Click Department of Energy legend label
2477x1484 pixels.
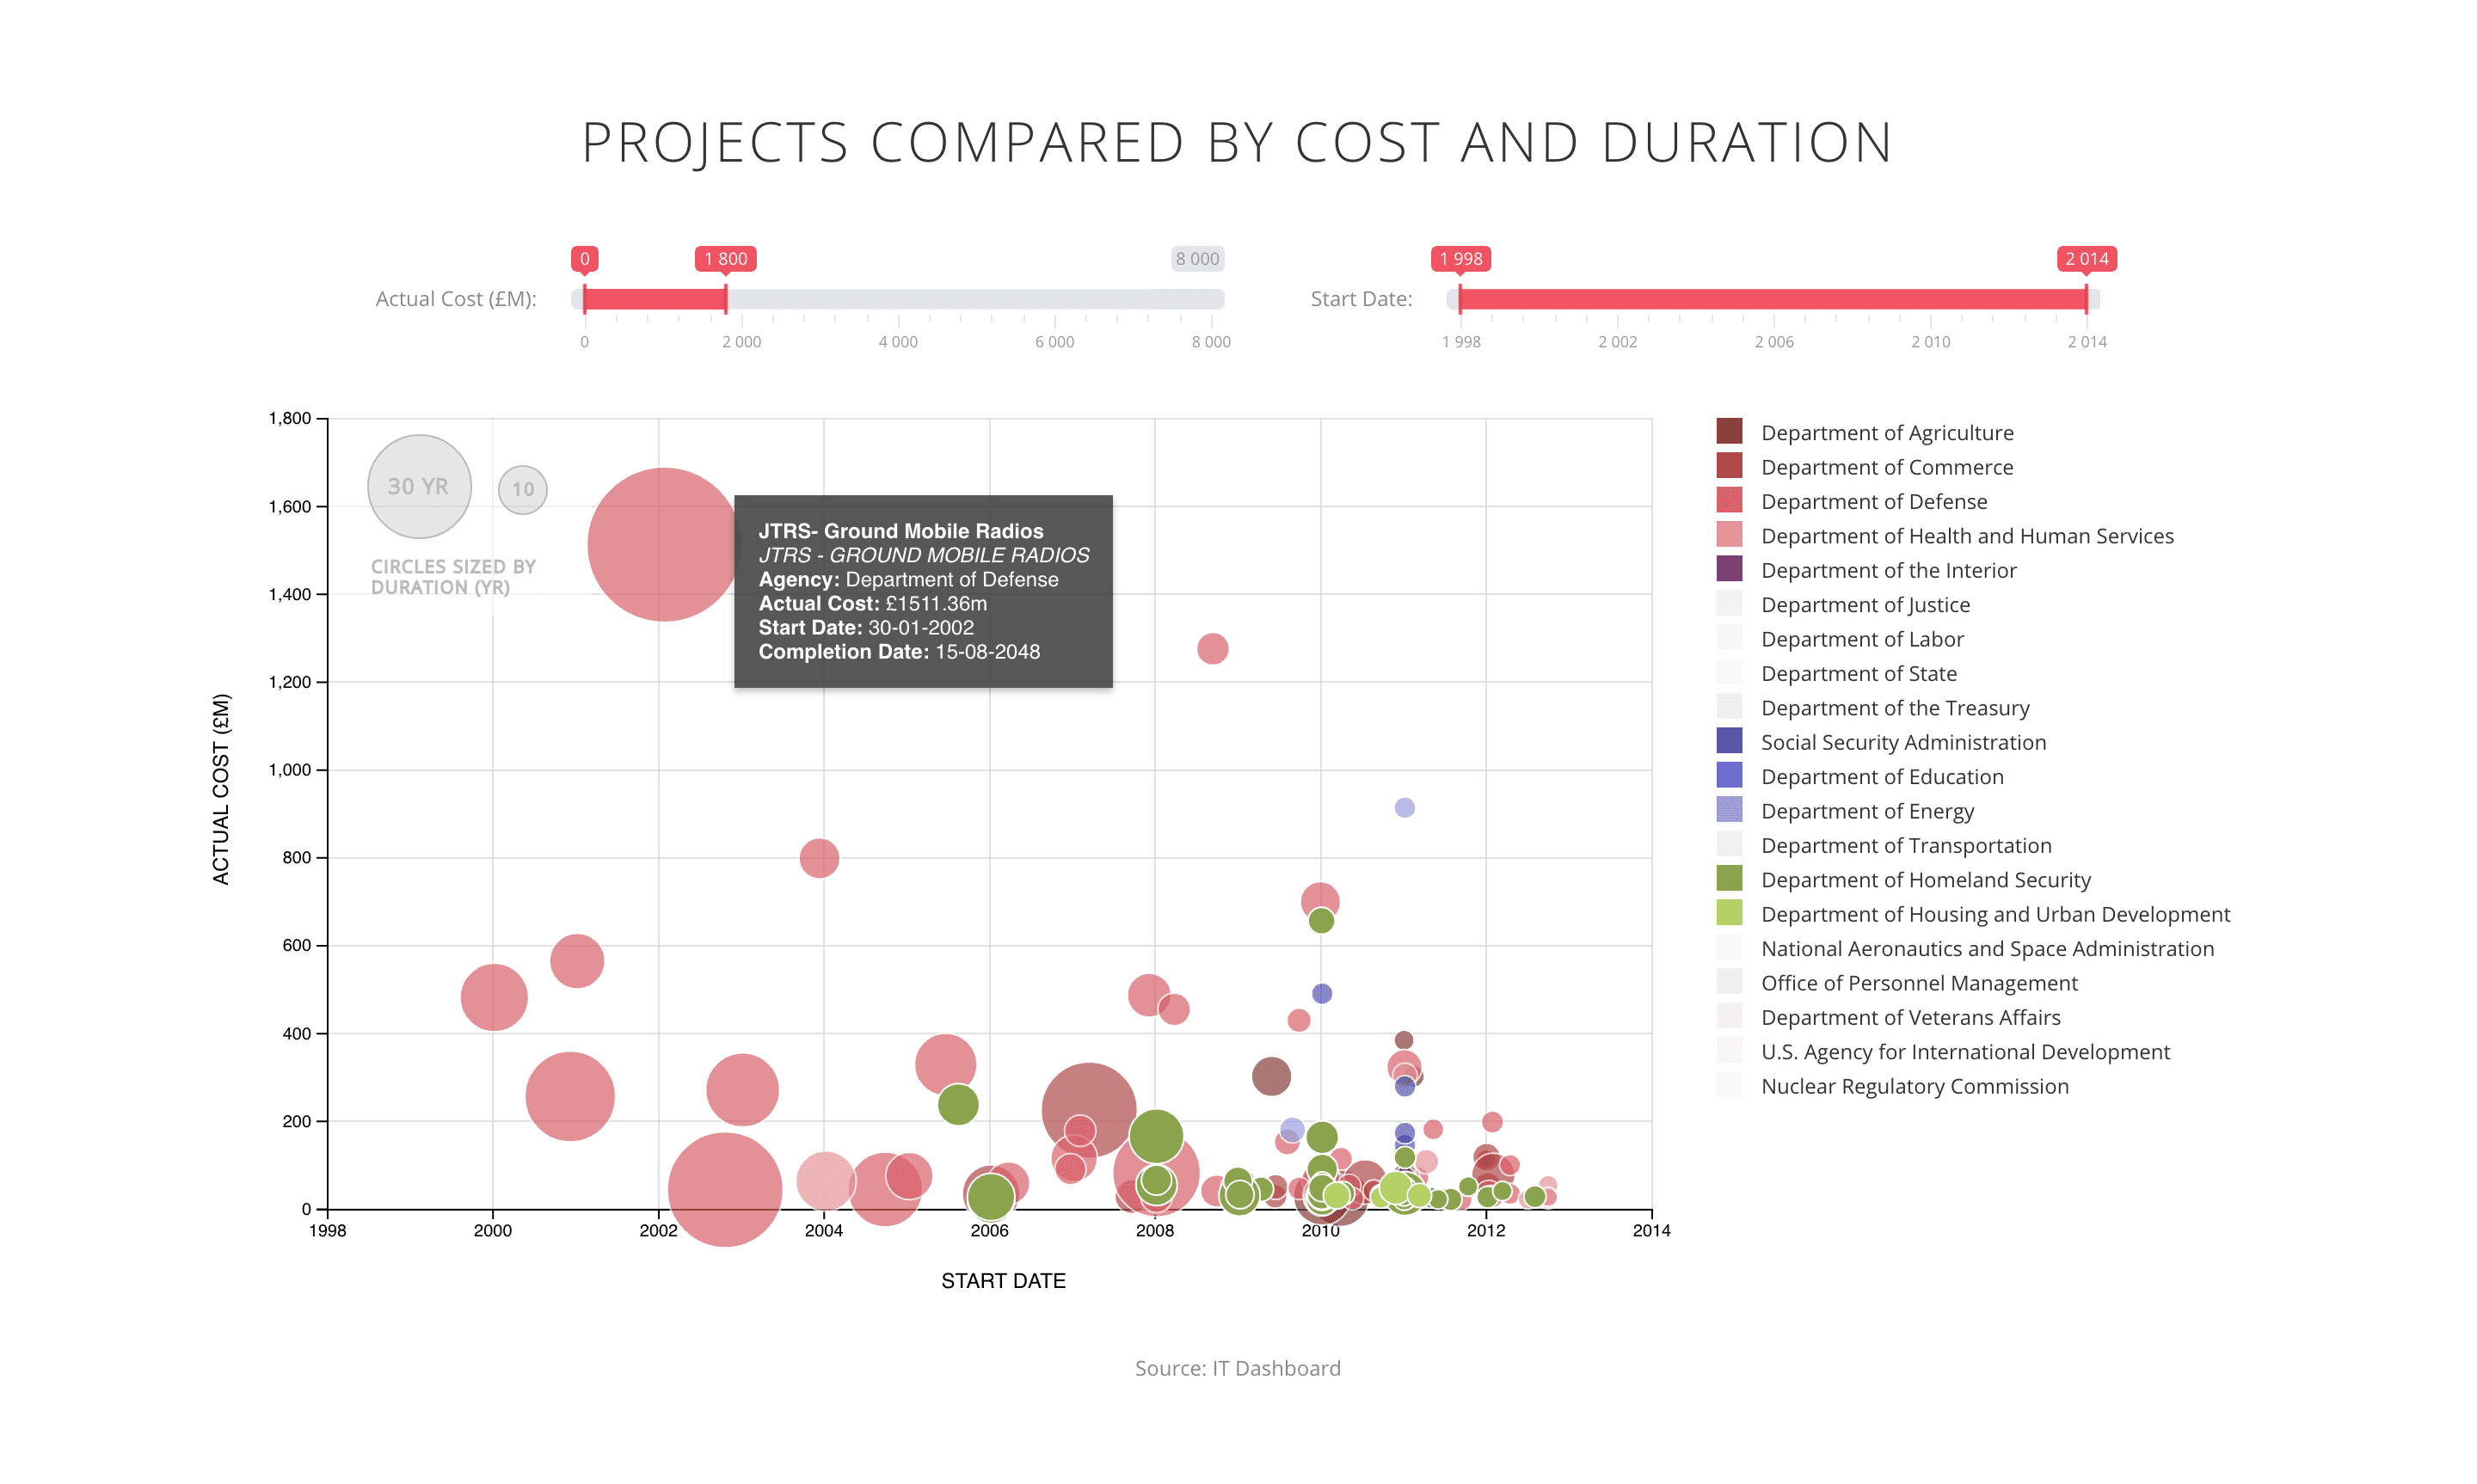(1866, 811)
